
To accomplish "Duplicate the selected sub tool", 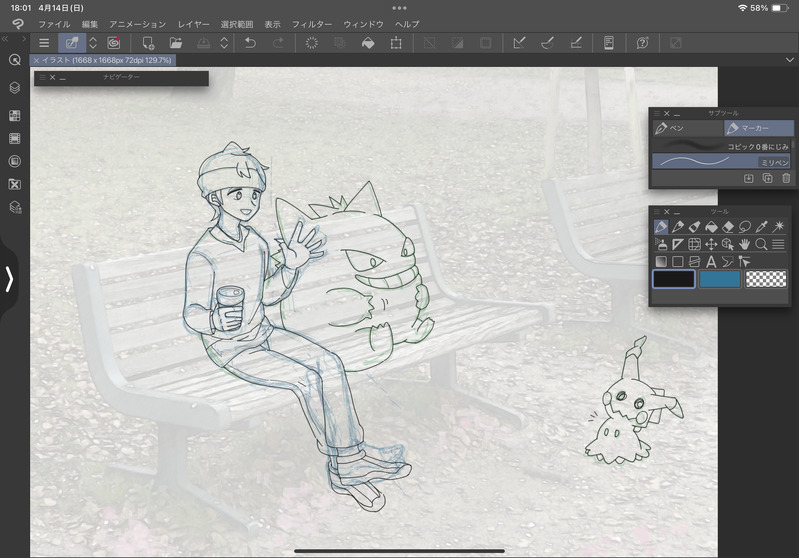I will 767,178.
